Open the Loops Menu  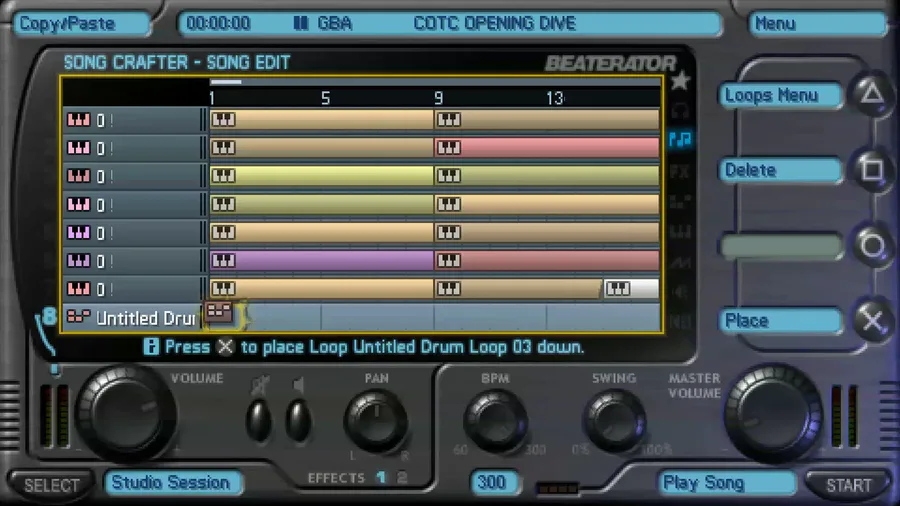(780, 95)
